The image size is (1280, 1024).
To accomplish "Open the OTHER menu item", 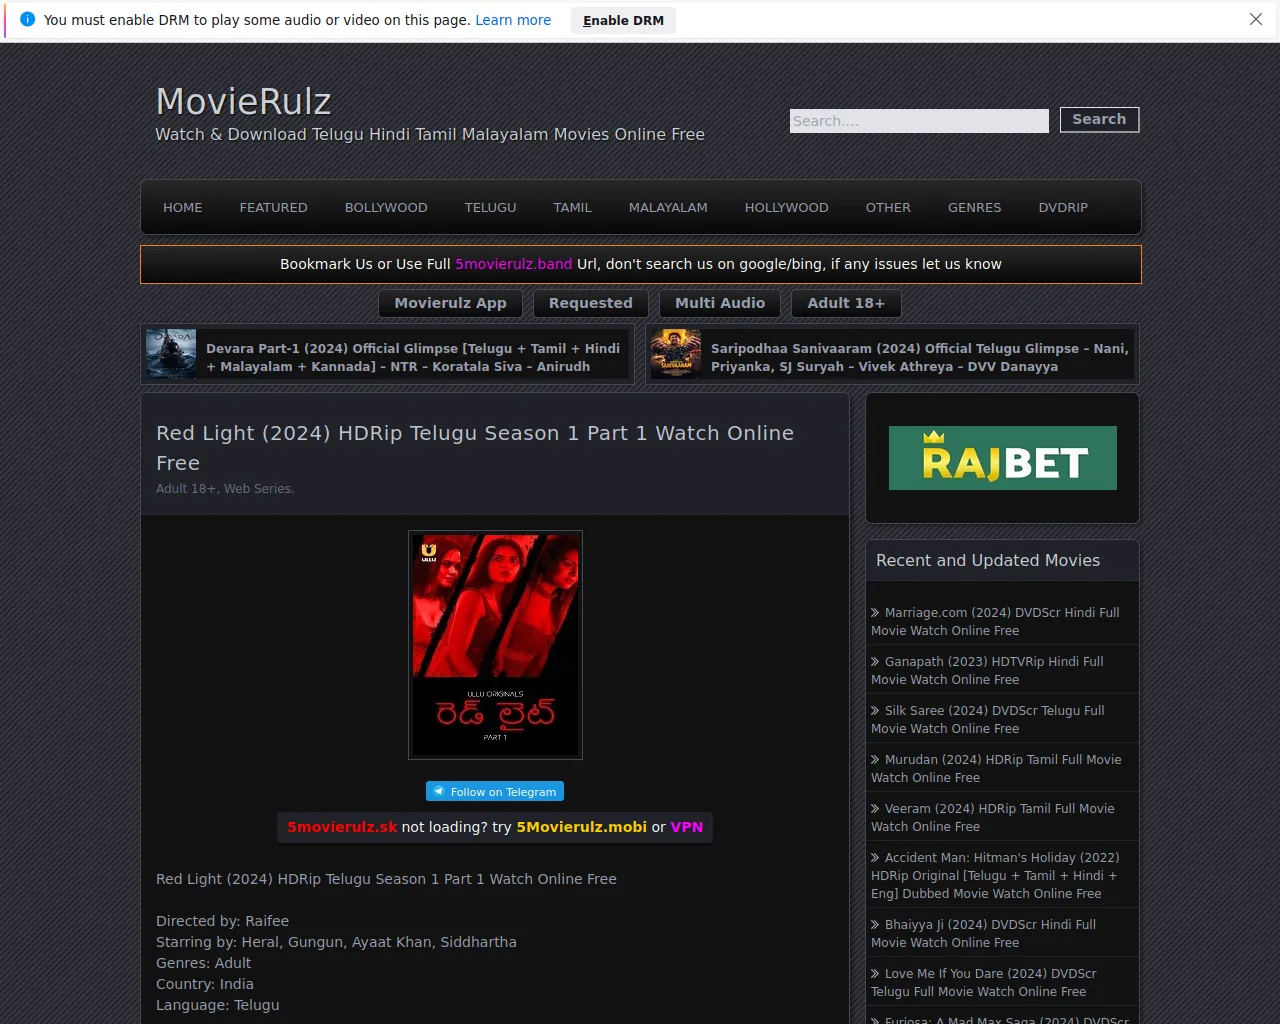I will point(888,208).
